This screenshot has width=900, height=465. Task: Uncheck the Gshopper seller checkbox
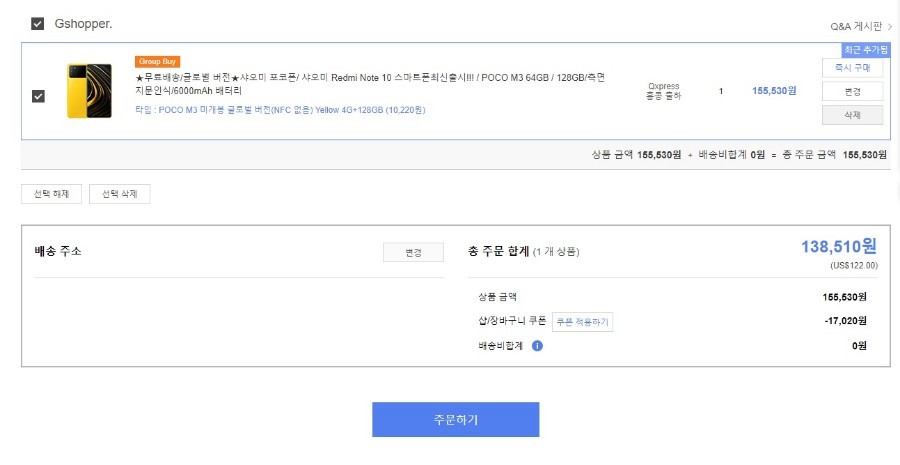point(37,24)
